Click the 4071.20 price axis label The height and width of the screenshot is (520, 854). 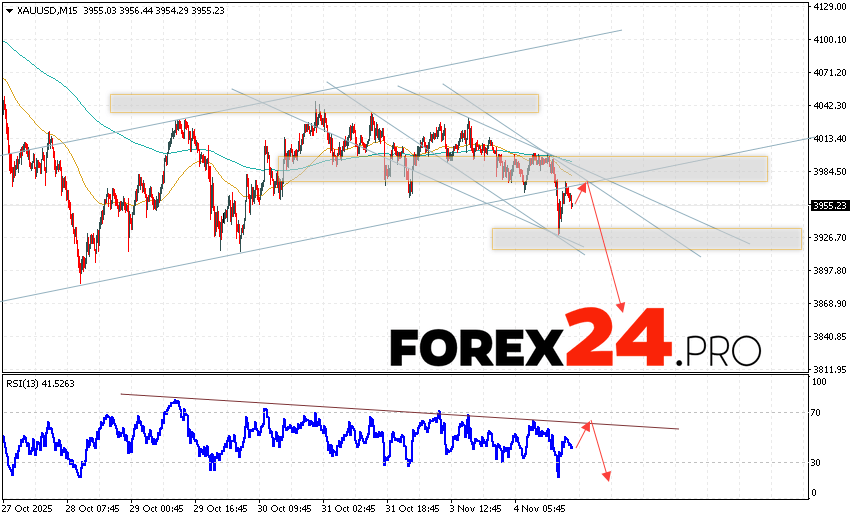point(830,72)
